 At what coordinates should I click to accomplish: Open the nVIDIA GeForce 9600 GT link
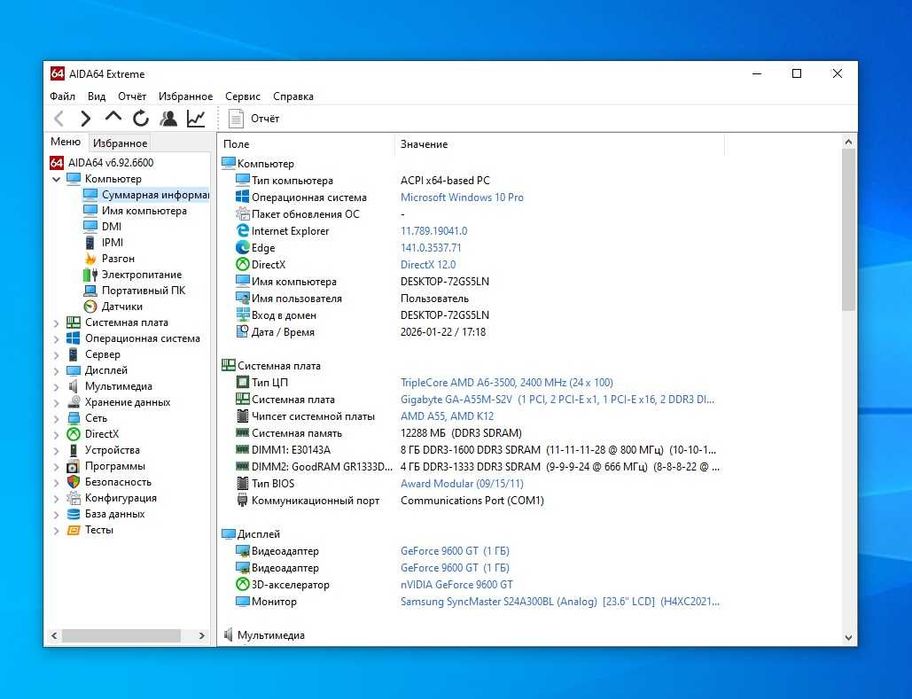457,584
